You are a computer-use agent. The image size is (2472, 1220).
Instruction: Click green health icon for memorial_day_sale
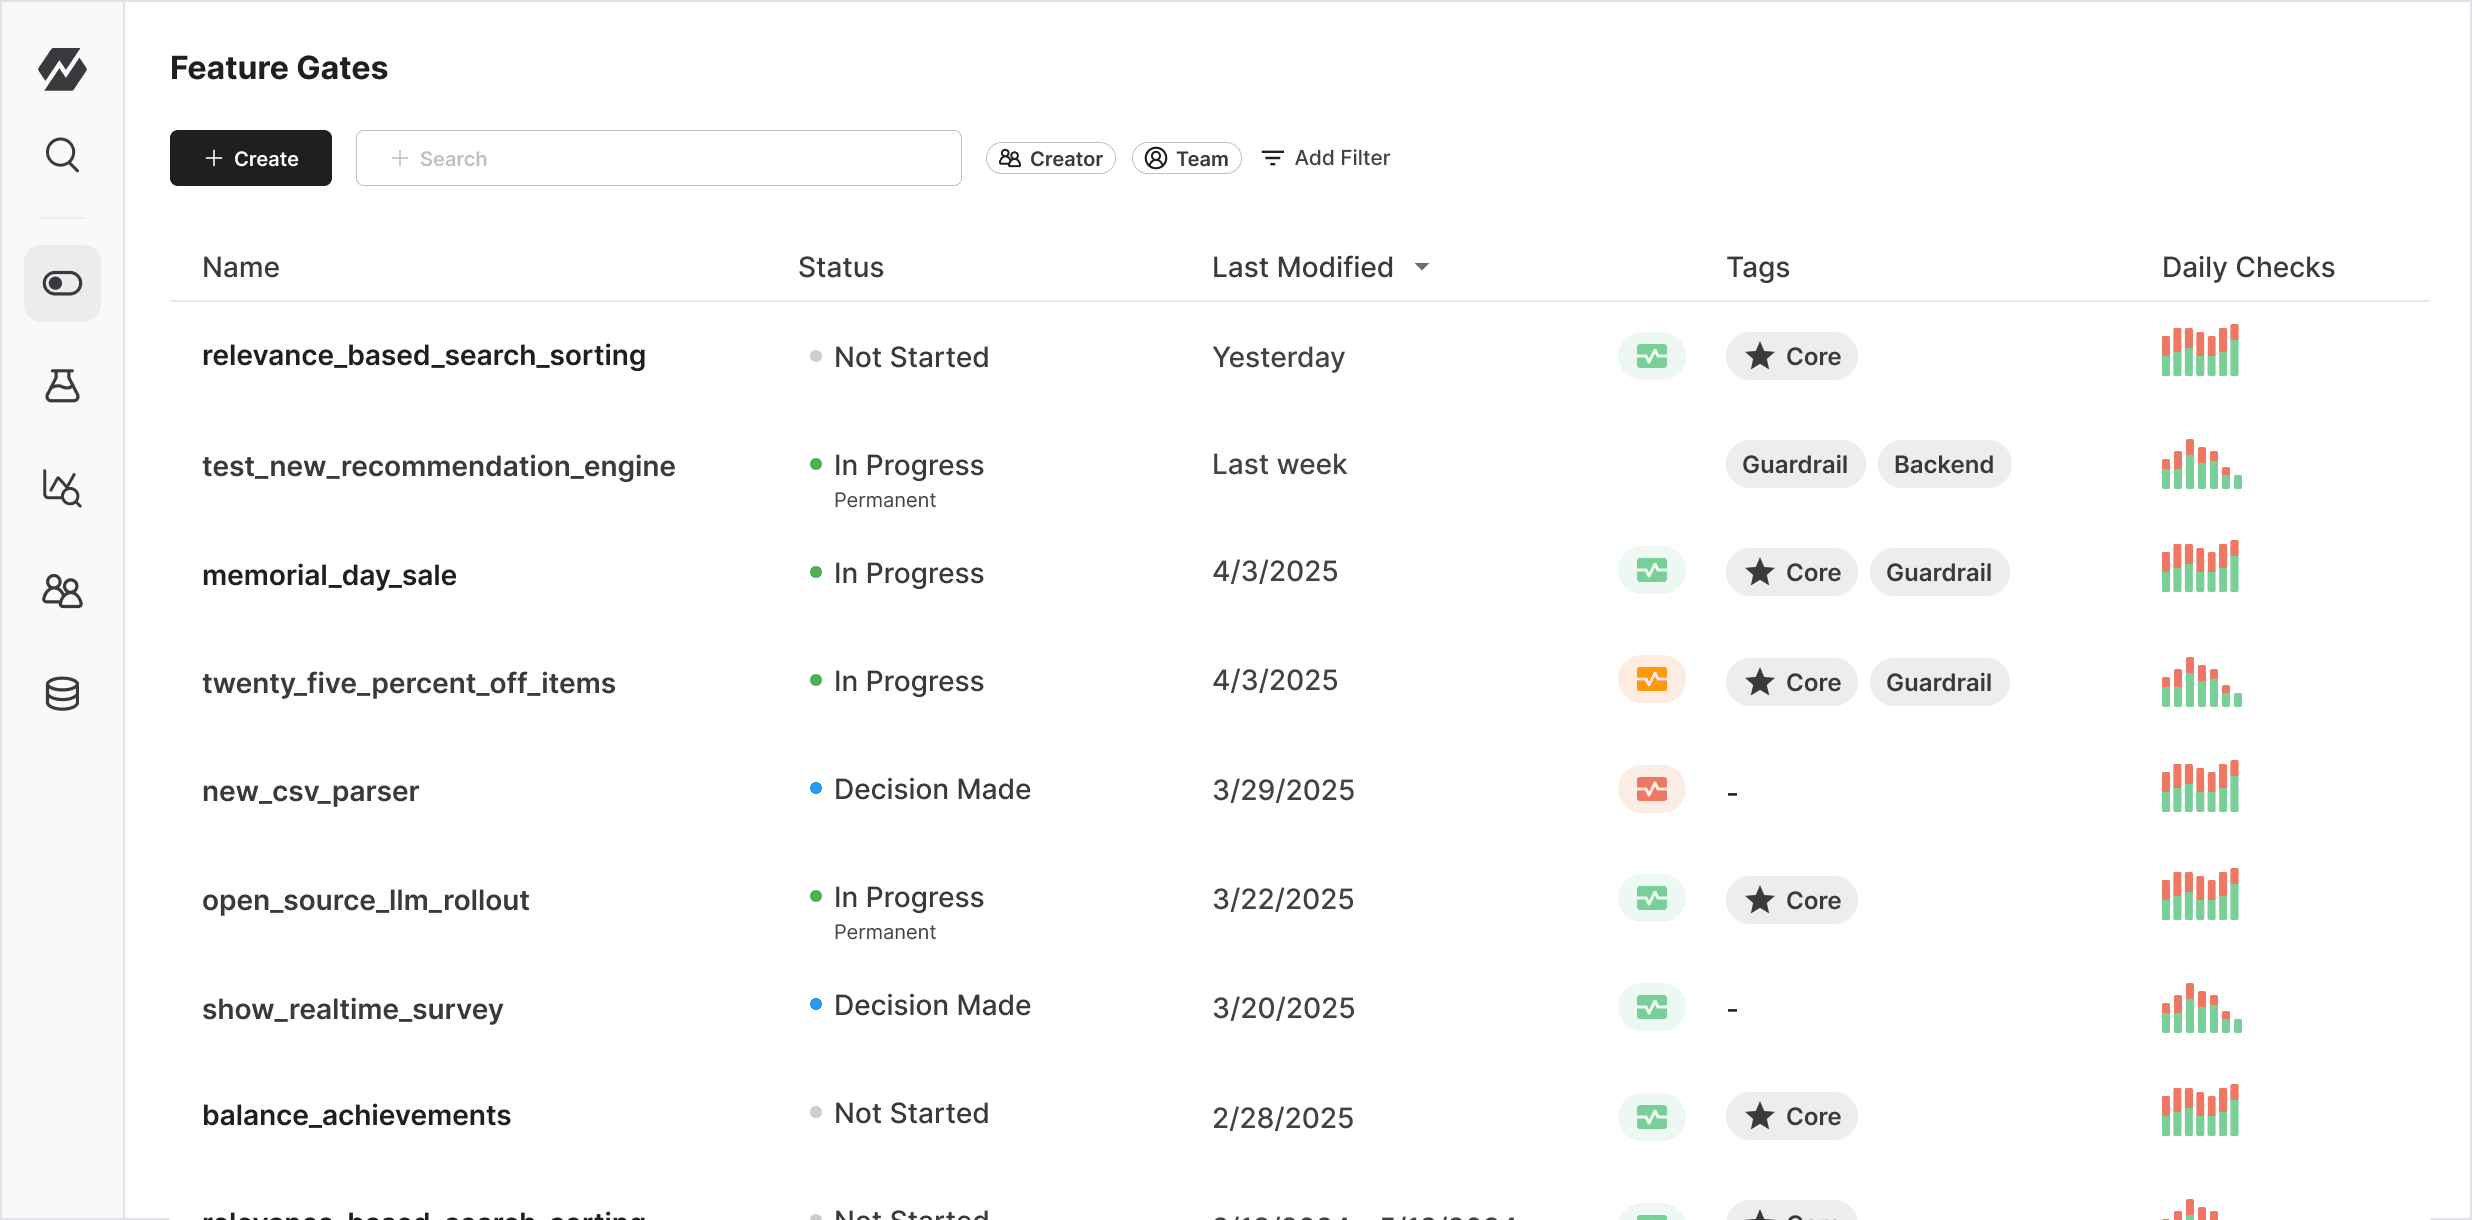pyautogui.click(x=1651, y=571)
